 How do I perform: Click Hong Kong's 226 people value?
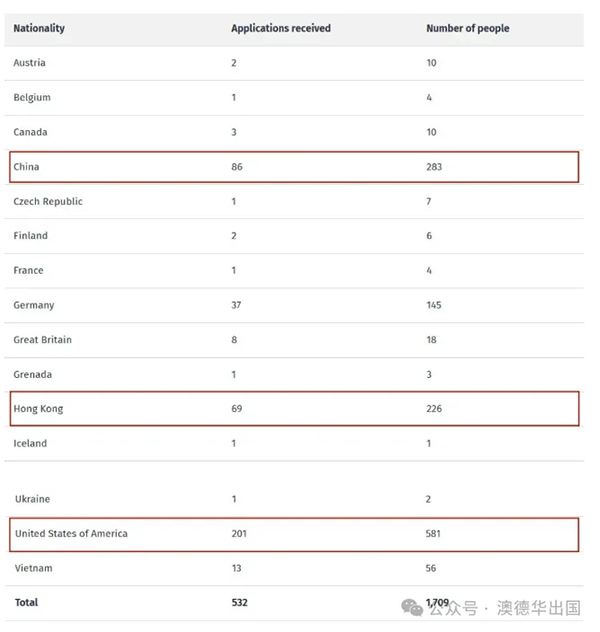434,409
